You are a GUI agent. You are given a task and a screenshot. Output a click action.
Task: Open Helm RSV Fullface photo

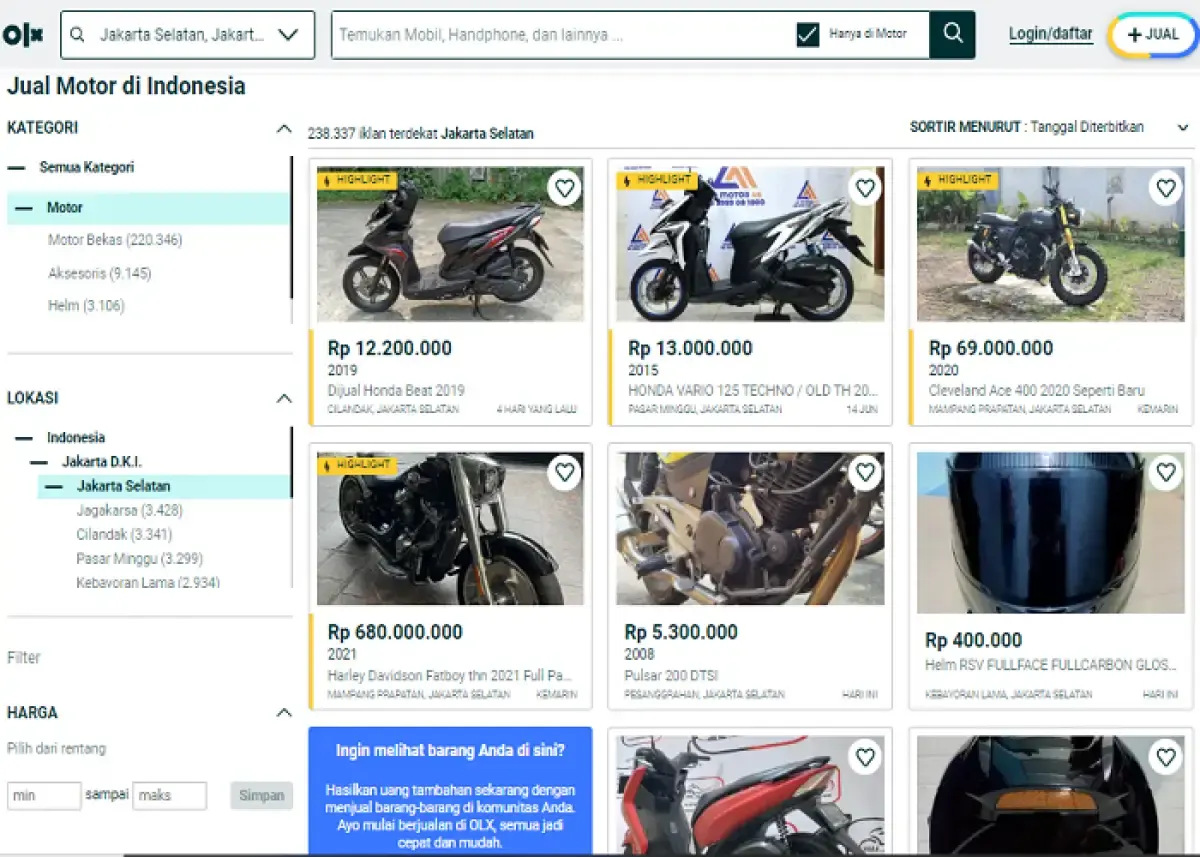coord(1050,533)
